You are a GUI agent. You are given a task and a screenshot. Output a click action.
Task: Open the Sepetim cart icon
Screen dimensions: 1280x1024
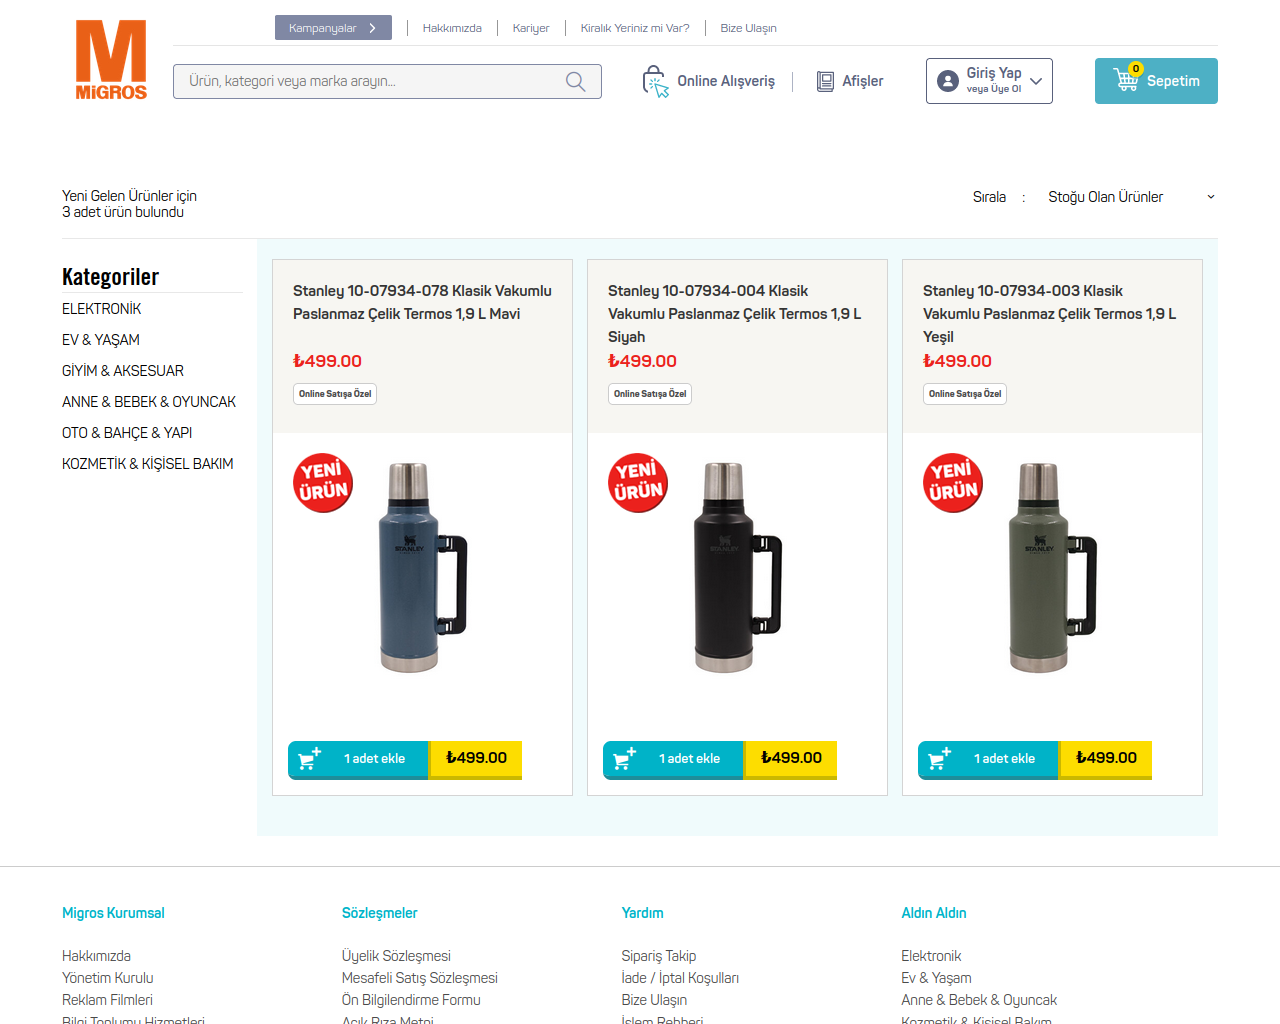(1128, 77)
